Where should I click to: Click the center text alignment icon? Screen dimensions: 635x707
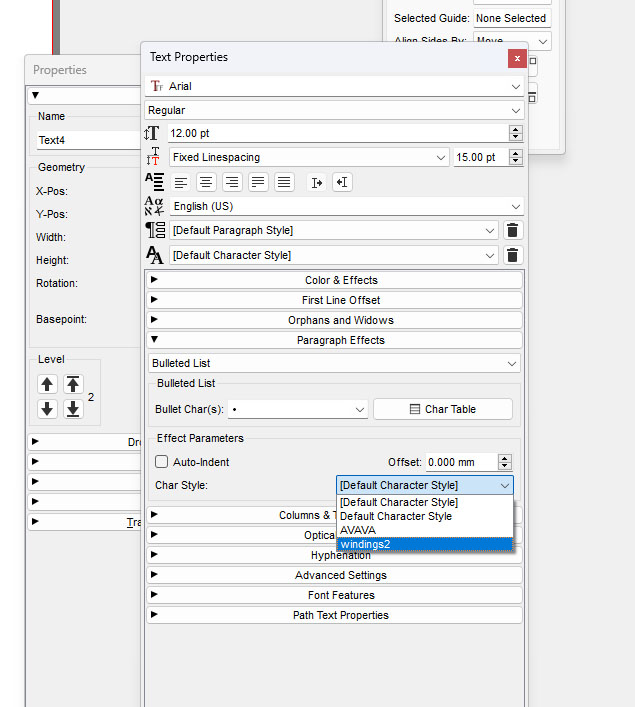point(207,182)
